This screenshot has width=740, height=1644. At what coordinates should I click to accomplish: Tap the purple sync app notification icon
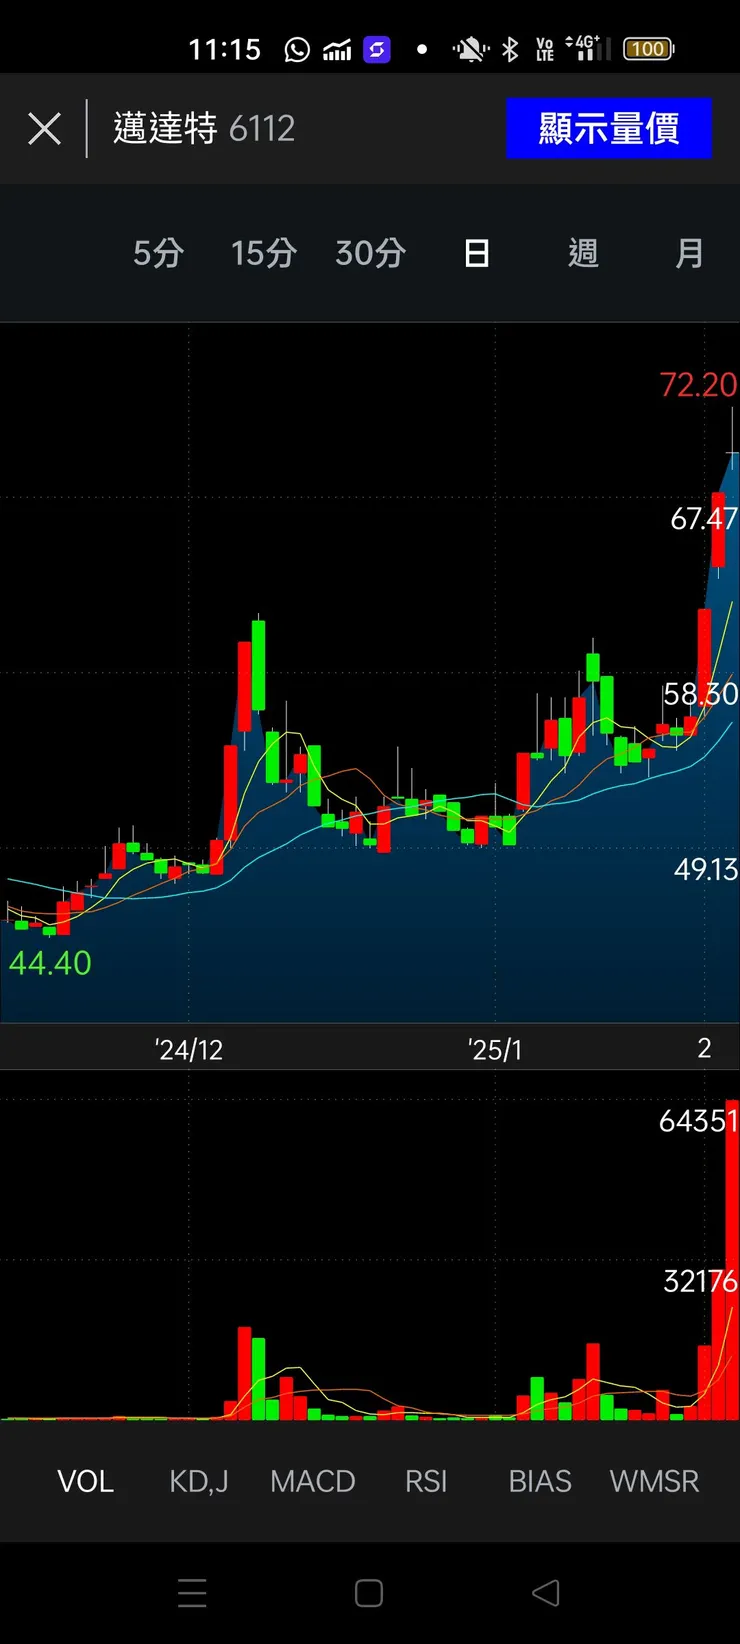coord(377,49)
